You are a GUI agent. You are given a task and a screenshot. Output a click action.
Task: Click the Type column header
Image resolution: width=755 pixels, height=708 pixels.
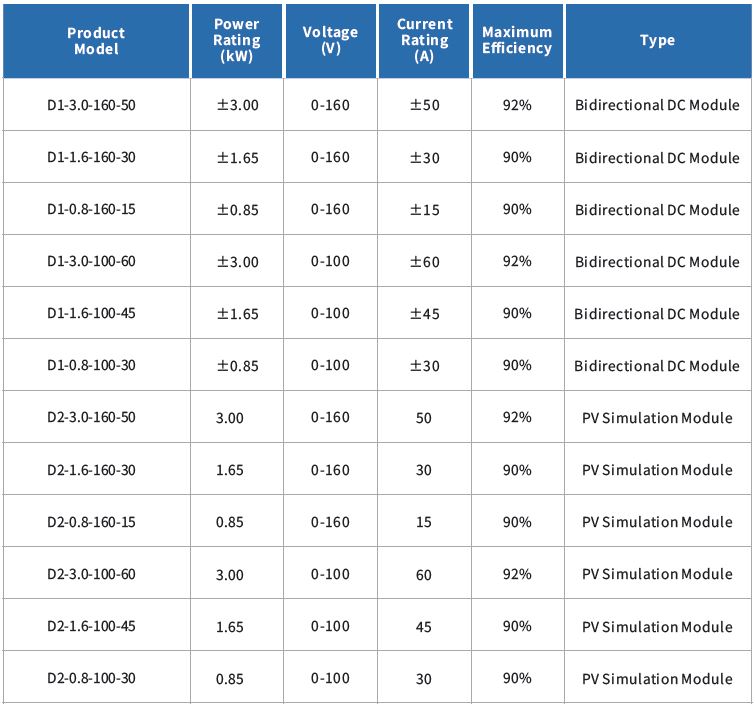coord(657,41)
